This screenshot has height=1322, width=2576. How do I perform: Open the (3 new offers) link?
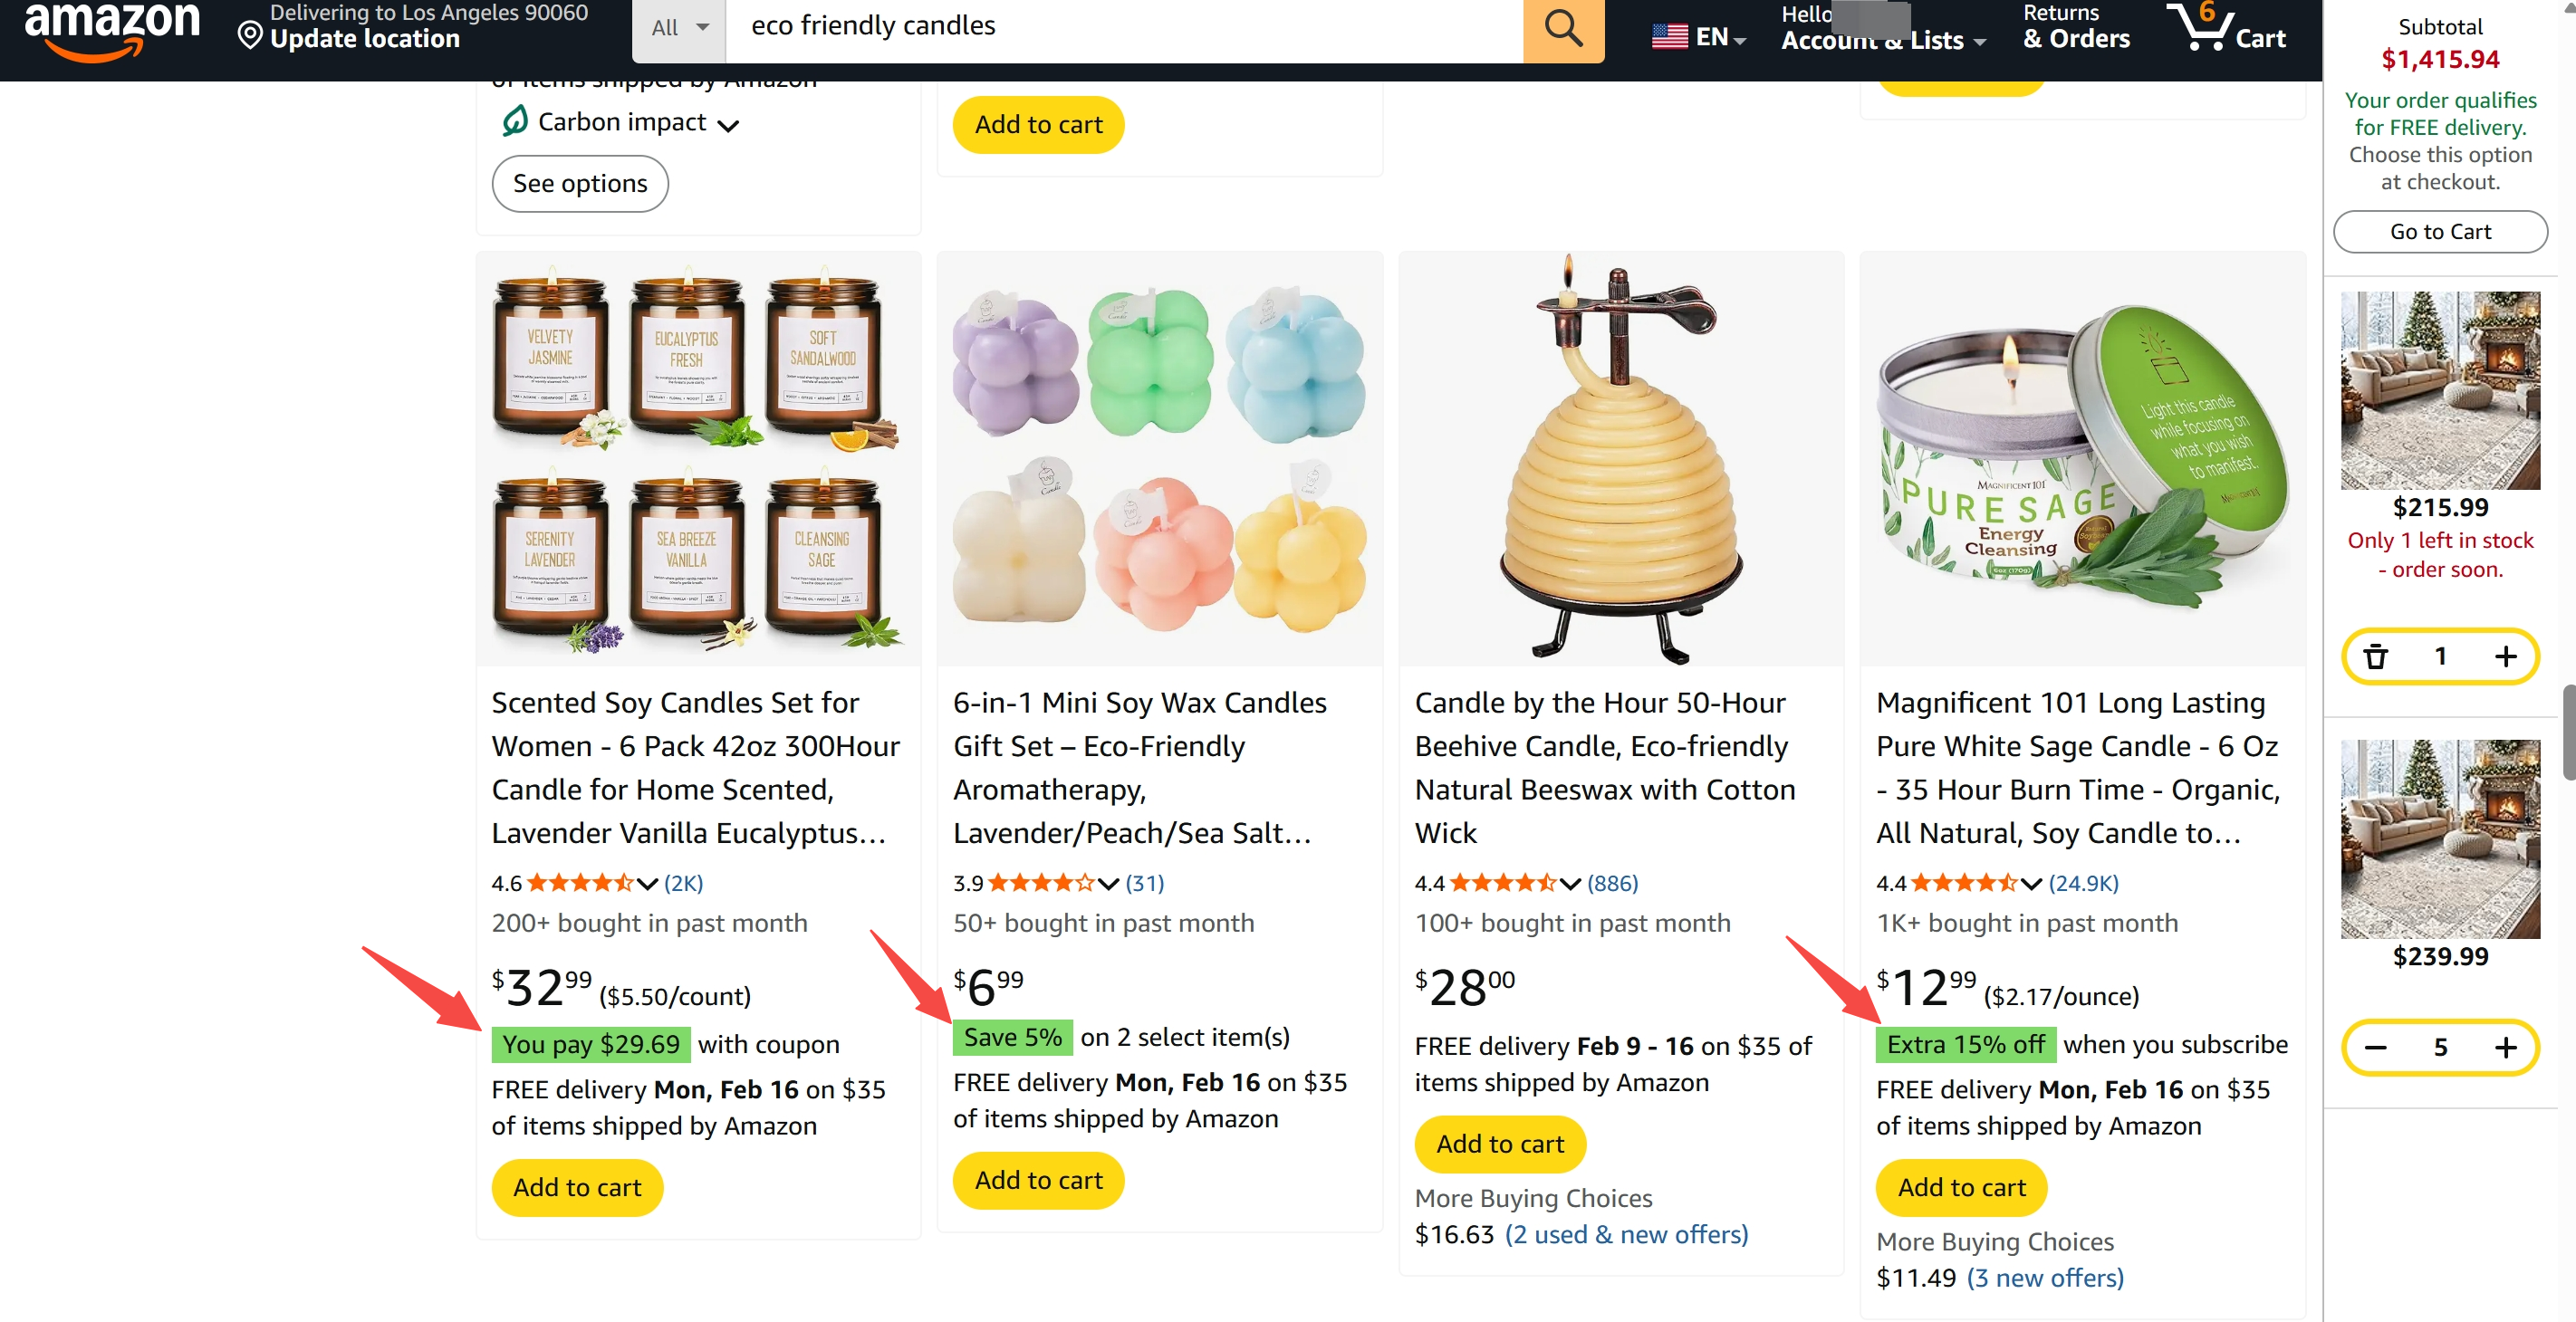coord(2046,1278)
